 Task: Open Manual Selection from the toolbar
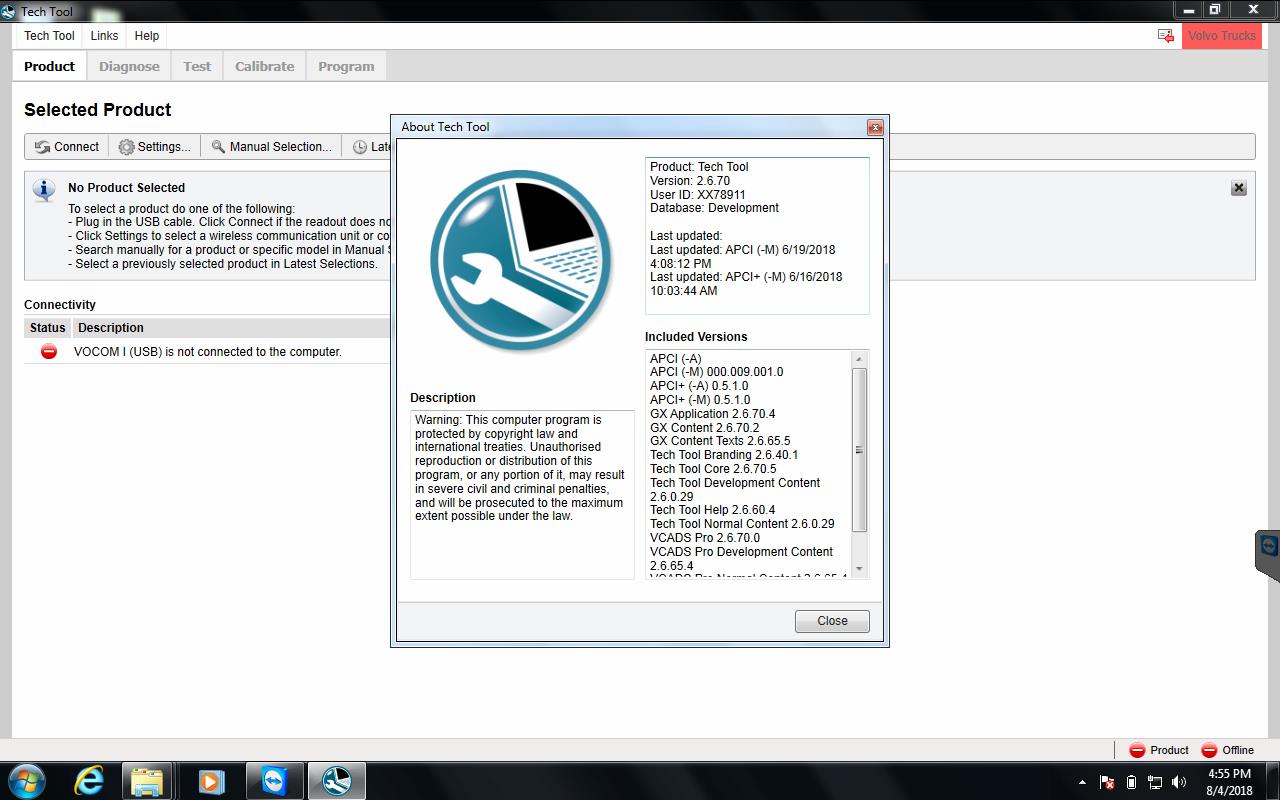(x=271, y=147)
